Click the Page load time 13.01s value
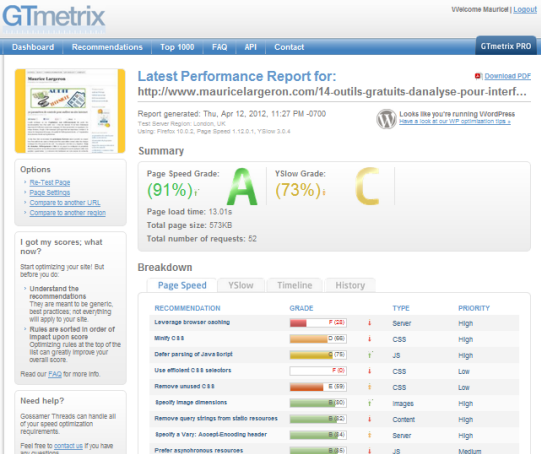Screen dimensions: 541x454 pyautogui.click(x=220, y=211)
